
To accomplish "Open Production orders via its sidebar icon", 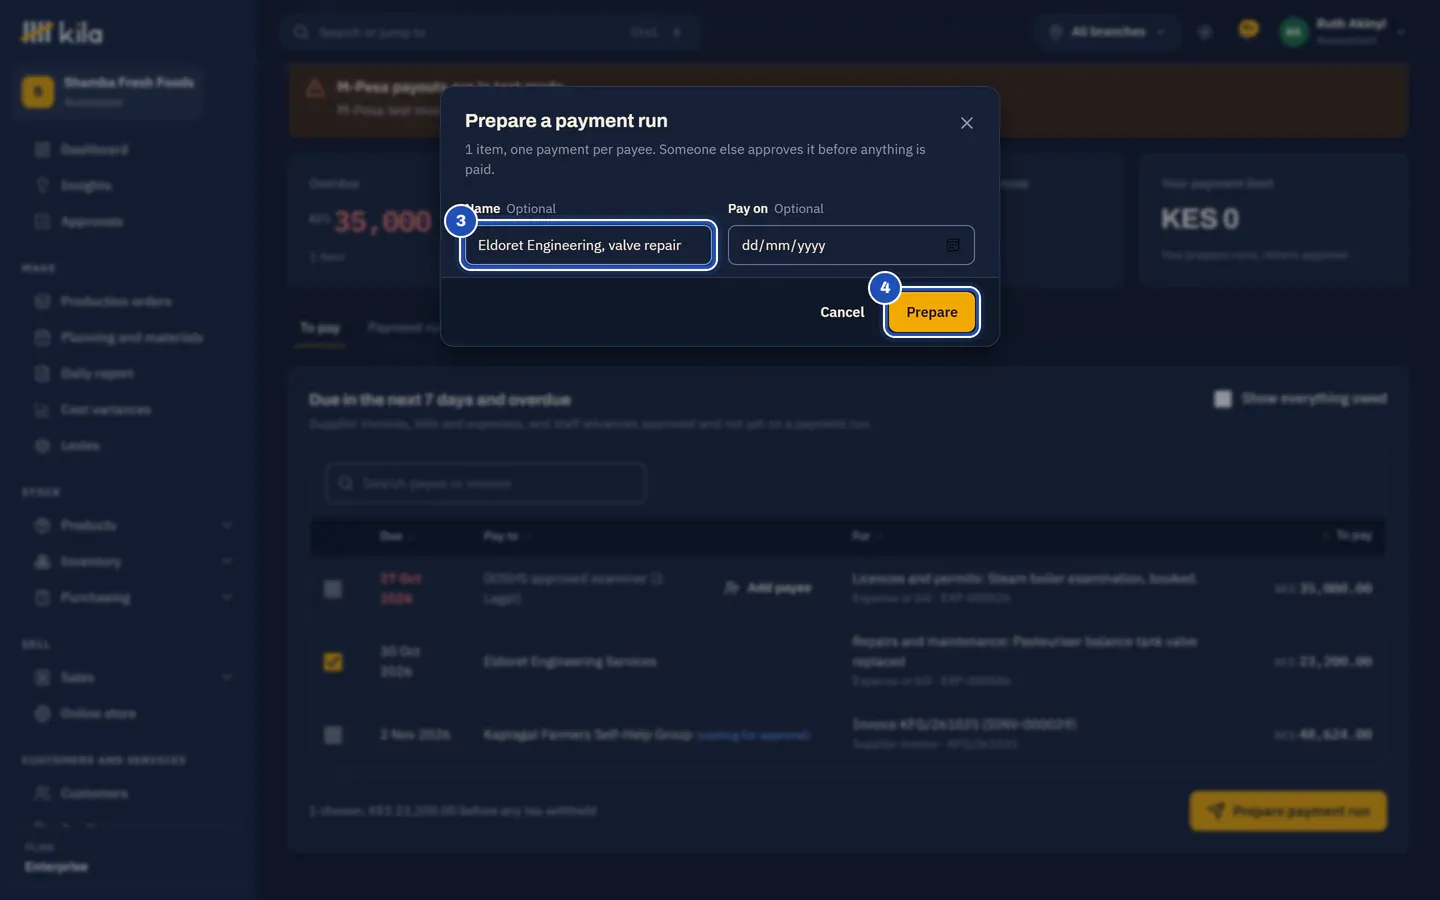I will (42, 302).
